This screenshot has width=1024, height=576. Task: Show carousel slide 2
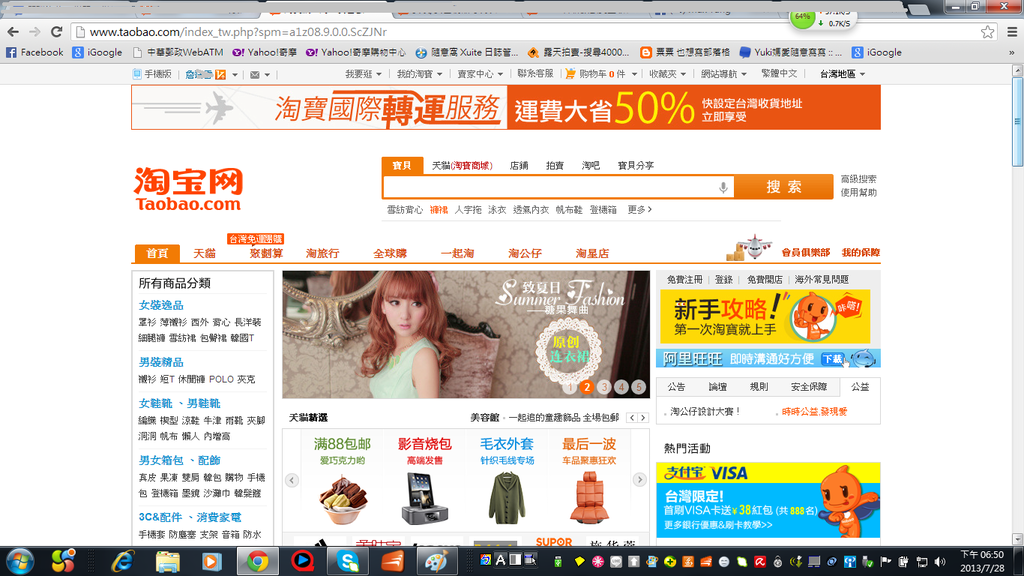(586, 387)
